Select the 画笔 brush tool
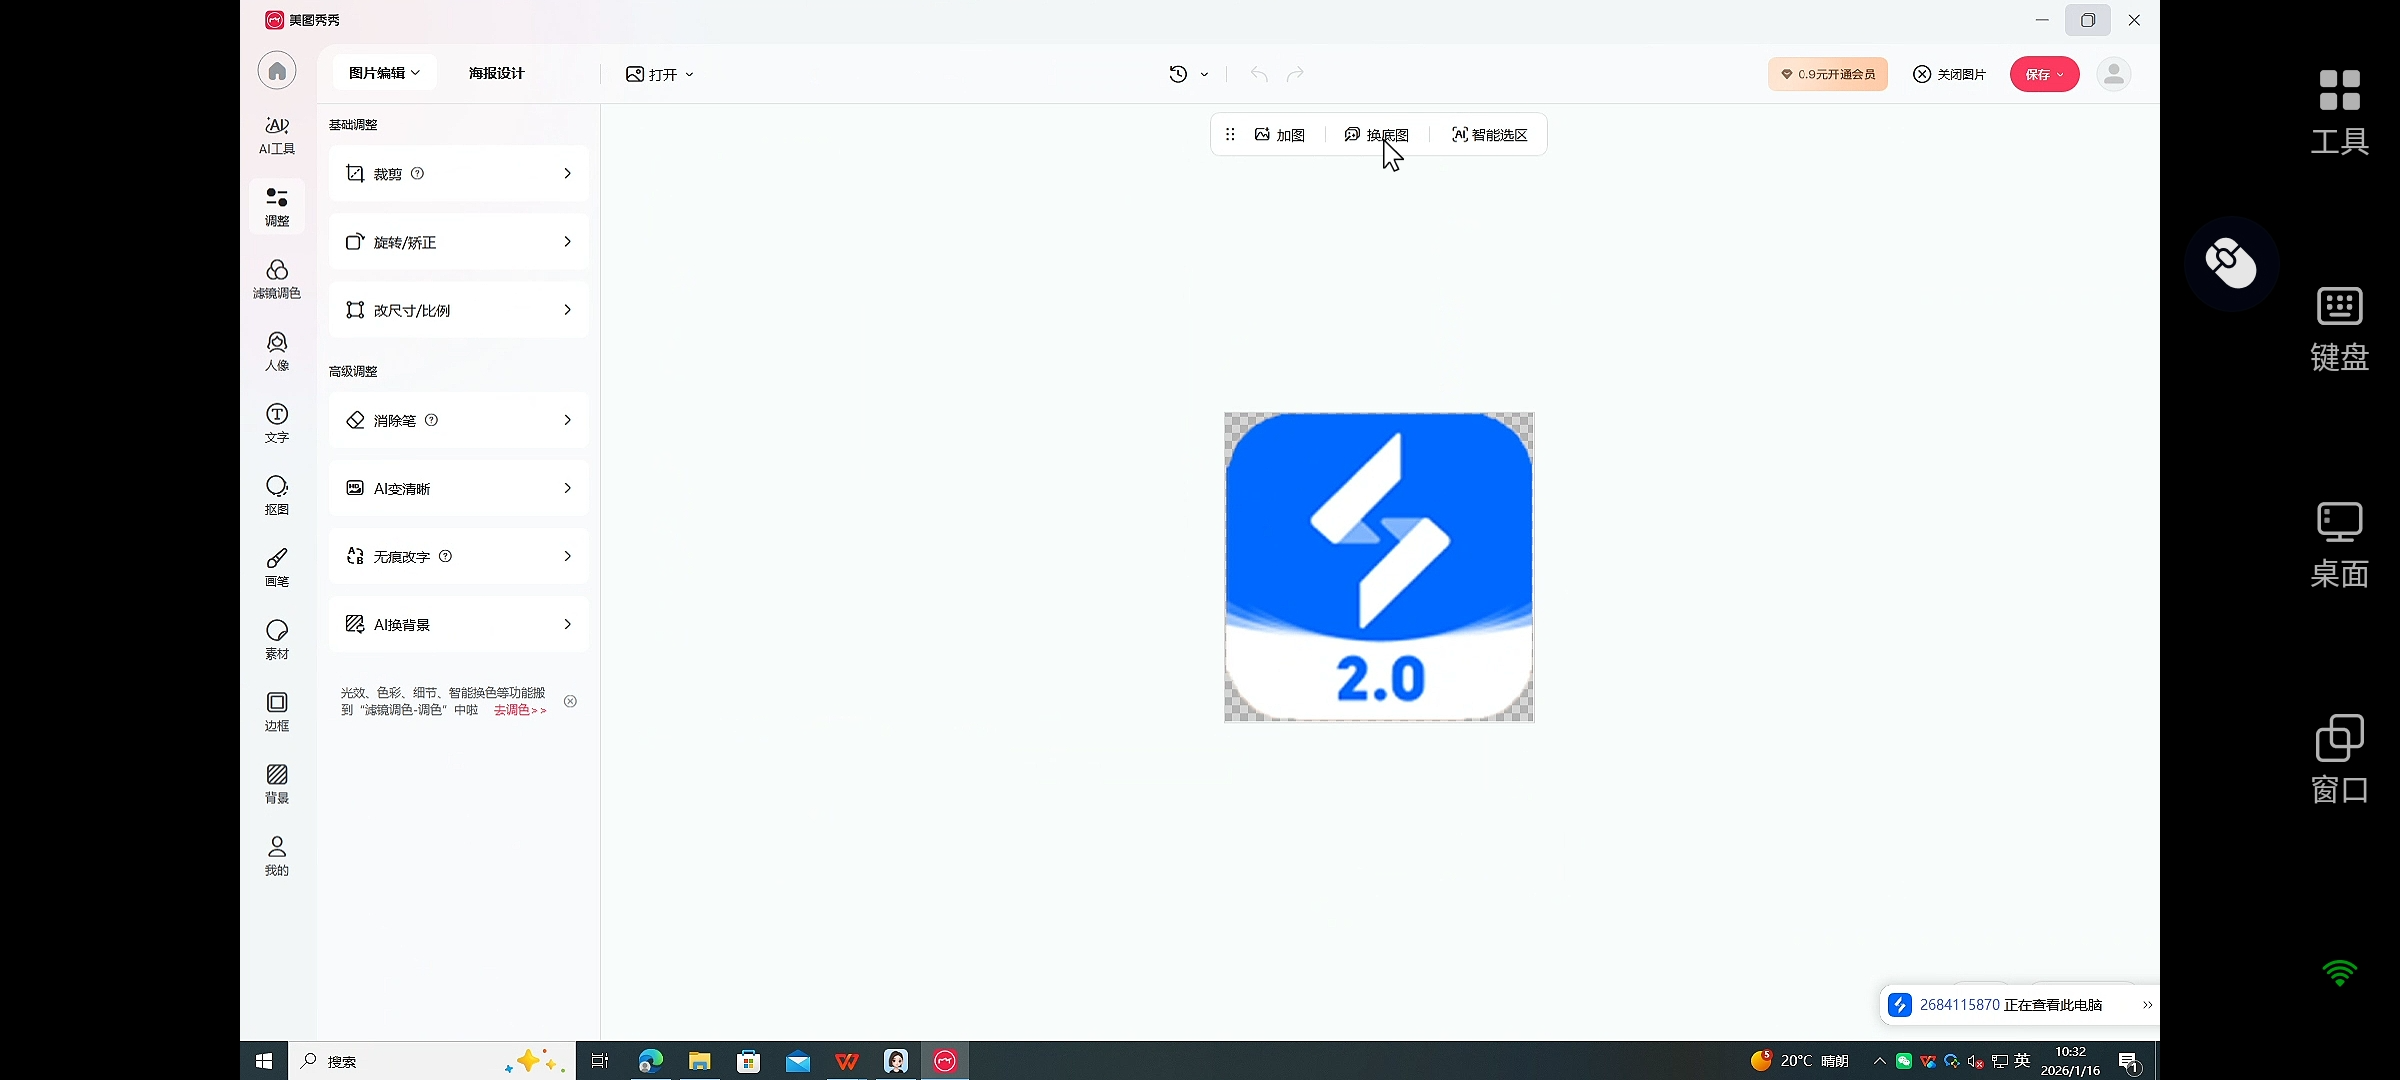This screenshot has width=2400, height=1080. click(277, 567)
